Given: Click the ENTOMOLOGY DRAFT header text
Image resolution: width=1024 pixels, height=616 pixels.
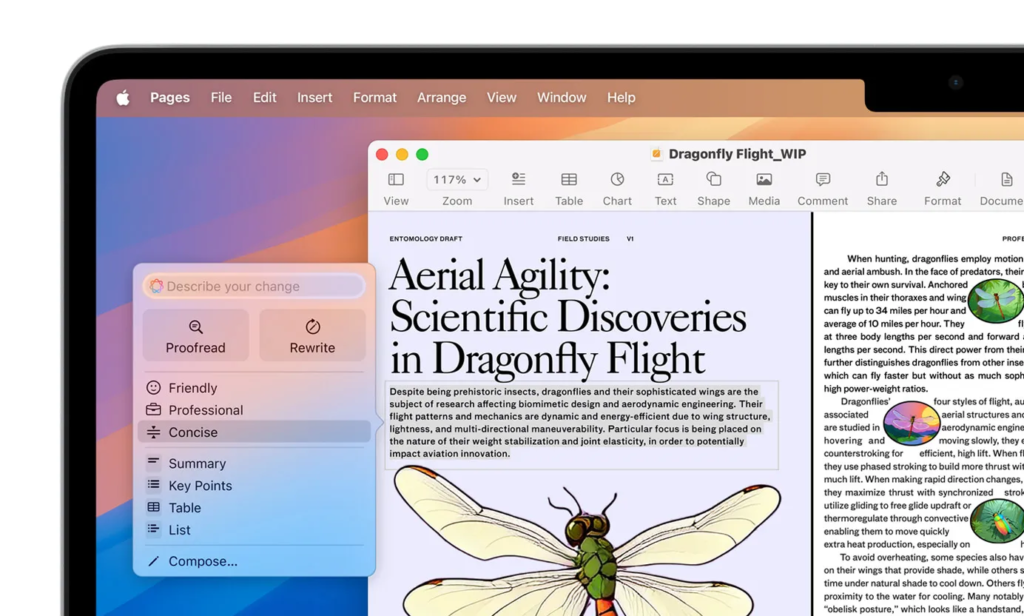Looking at the screenshot, I should tap(426, 239).
